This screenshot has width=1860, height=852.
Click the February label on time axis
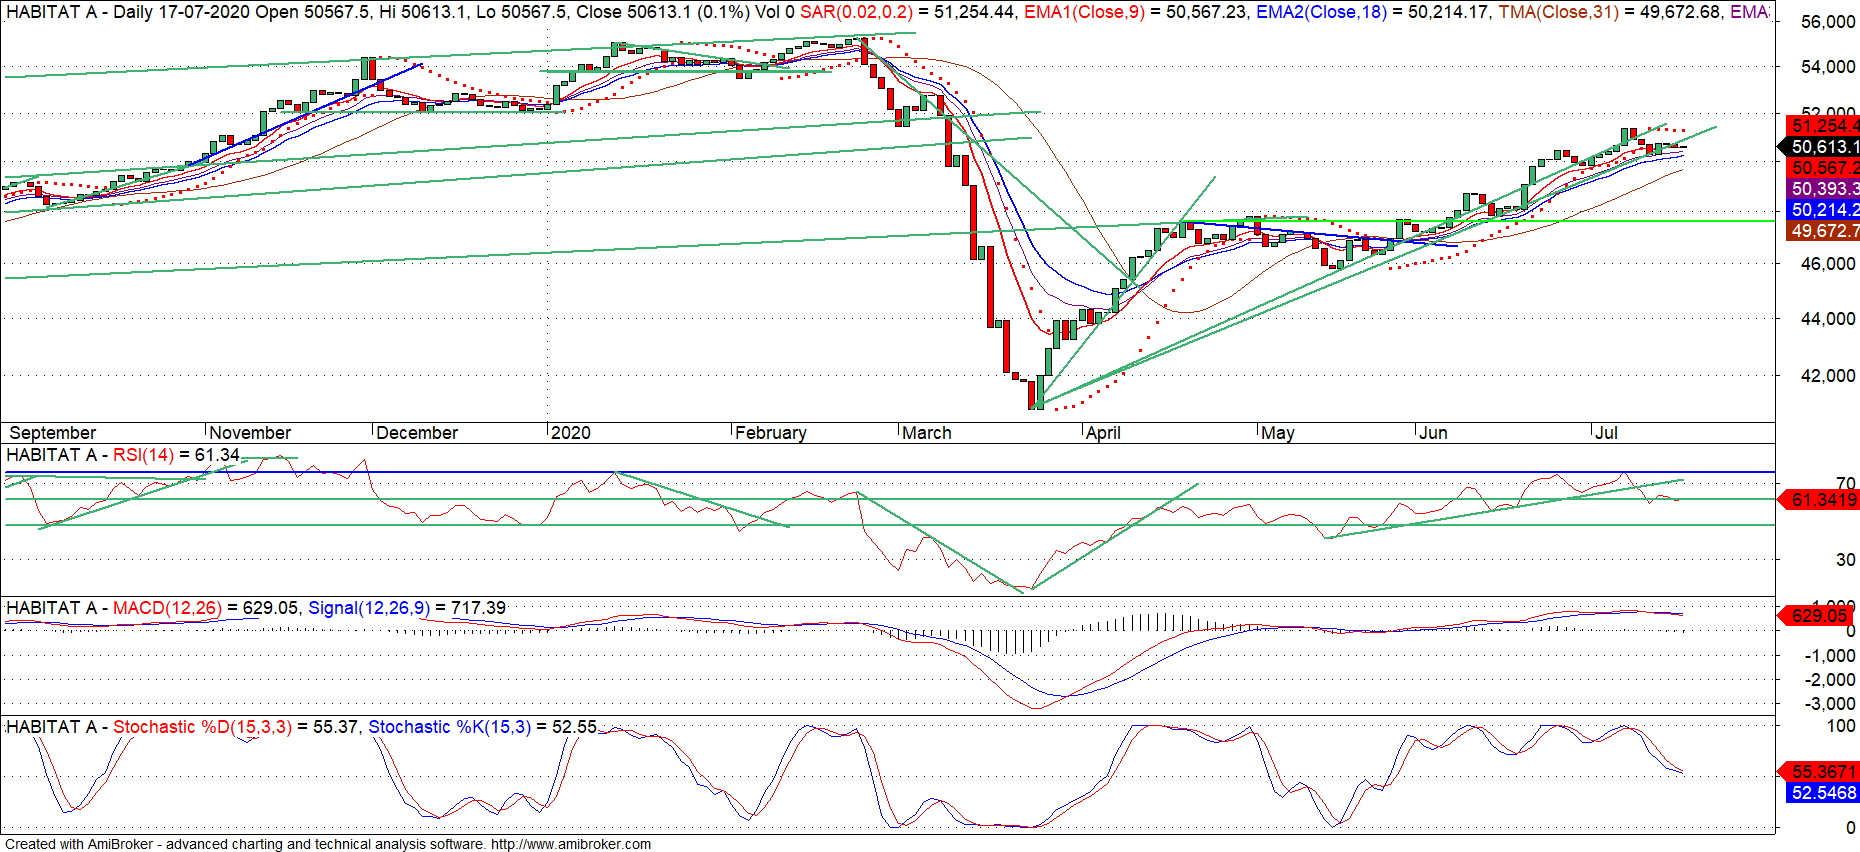(x=770, y=433)
